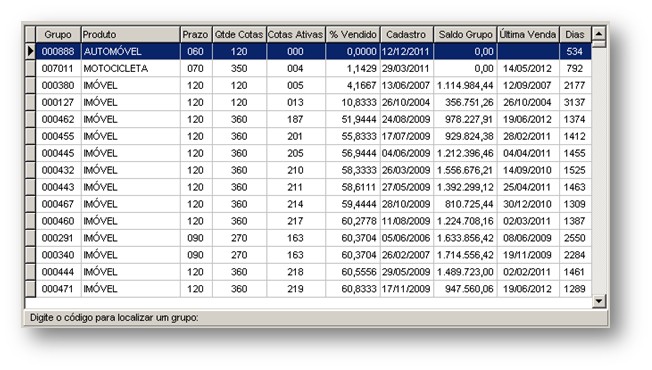The width and height of the screenshot is (652, 370).
Task: Click the Dias column header
Action: 575,35
